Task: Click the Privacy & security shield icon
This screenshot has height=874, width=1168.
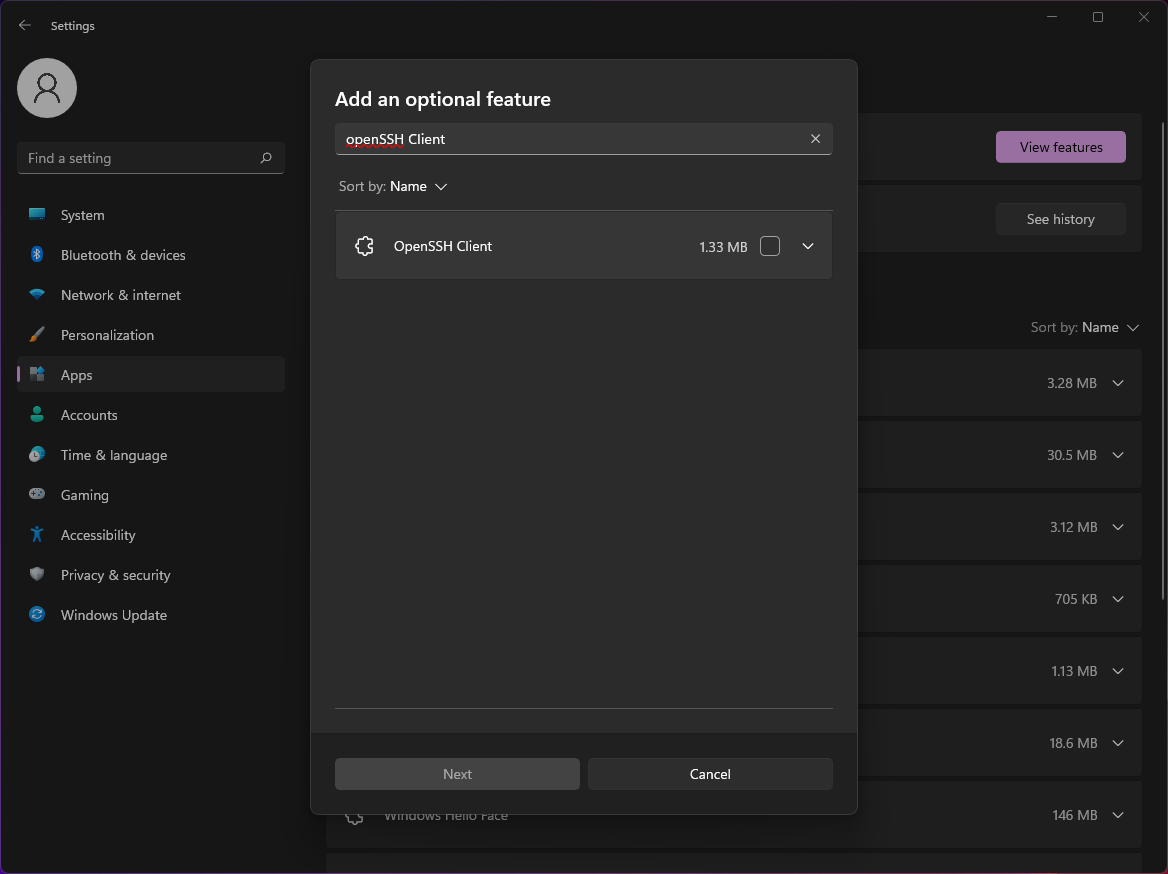Action: tap(36, 574)
